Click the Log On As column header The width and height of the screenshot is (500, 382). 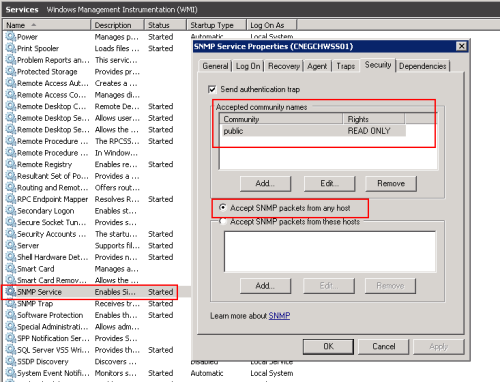(x=271, y=25)
